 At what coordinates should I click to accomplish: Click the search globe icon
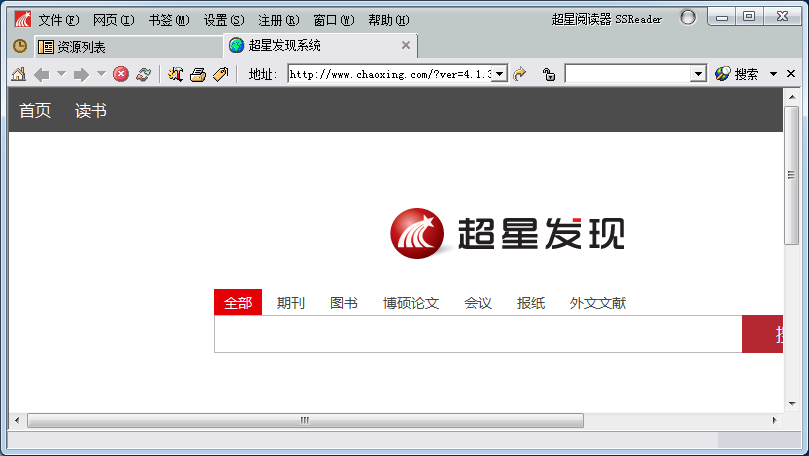pos(723,74)
